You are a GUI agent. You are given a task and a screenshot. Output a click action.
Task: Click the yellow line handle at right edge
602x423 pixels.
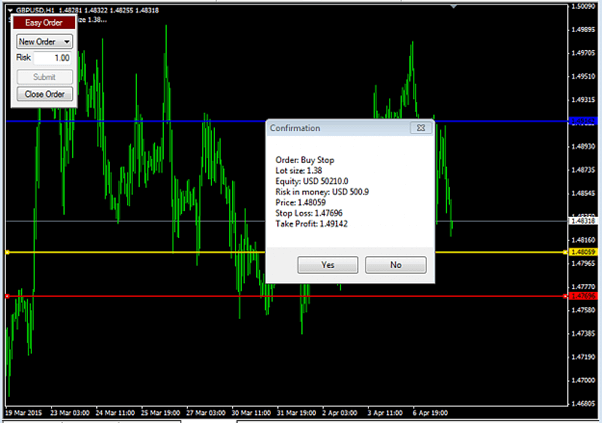pyautogui.click(x=565, y=252)
